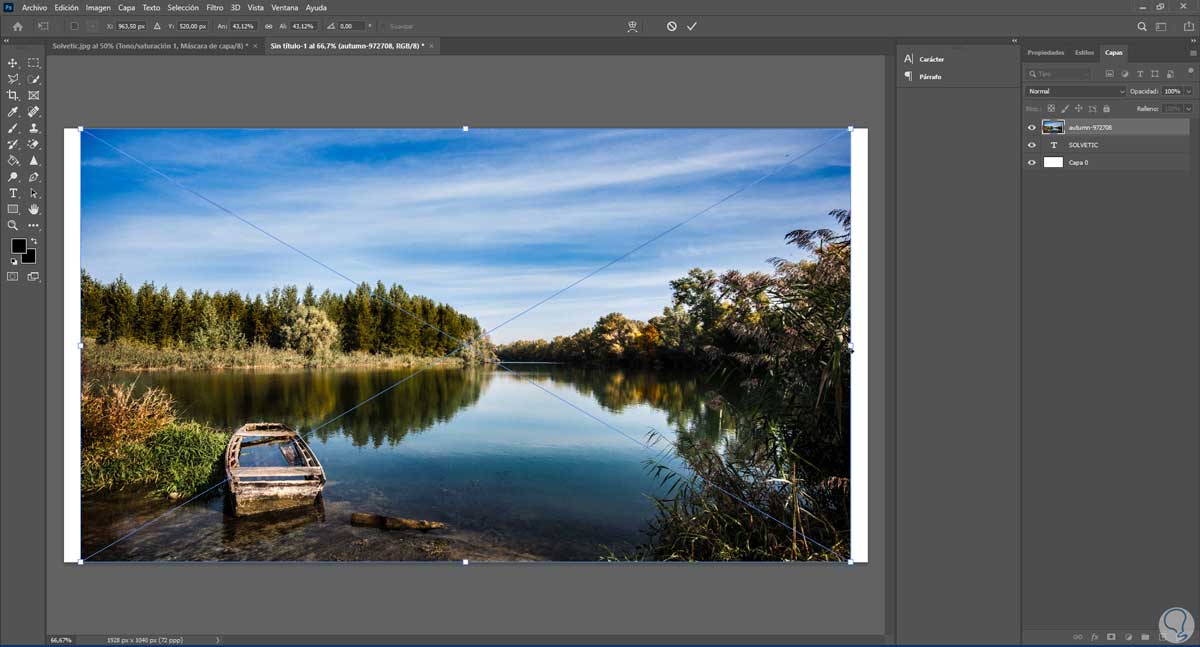Hide the Capa 0 layer
The width and height of the screenshot is (1200, 647).
(x=1032, y=162)
